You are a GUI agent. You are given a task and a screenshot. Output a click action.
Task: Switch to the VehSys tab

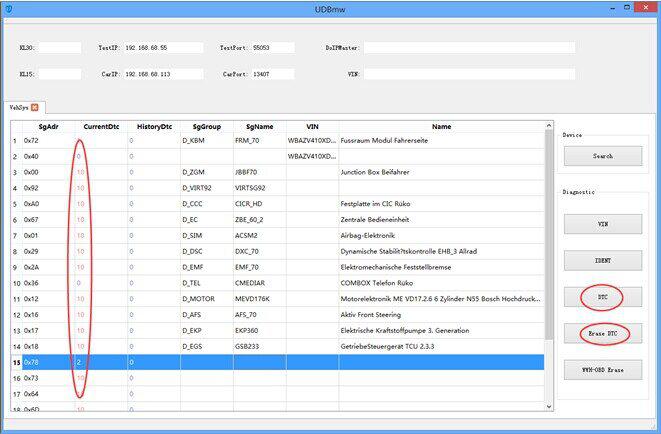point(17,107)
